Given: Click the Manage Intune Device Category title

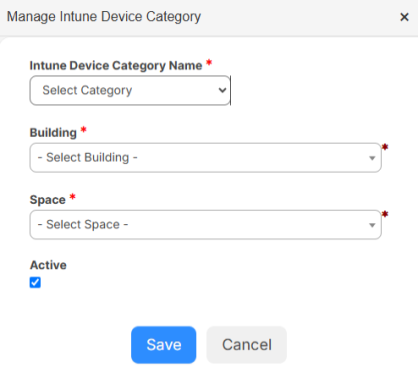Looking at the screenshot, I should tap(104, 17).
